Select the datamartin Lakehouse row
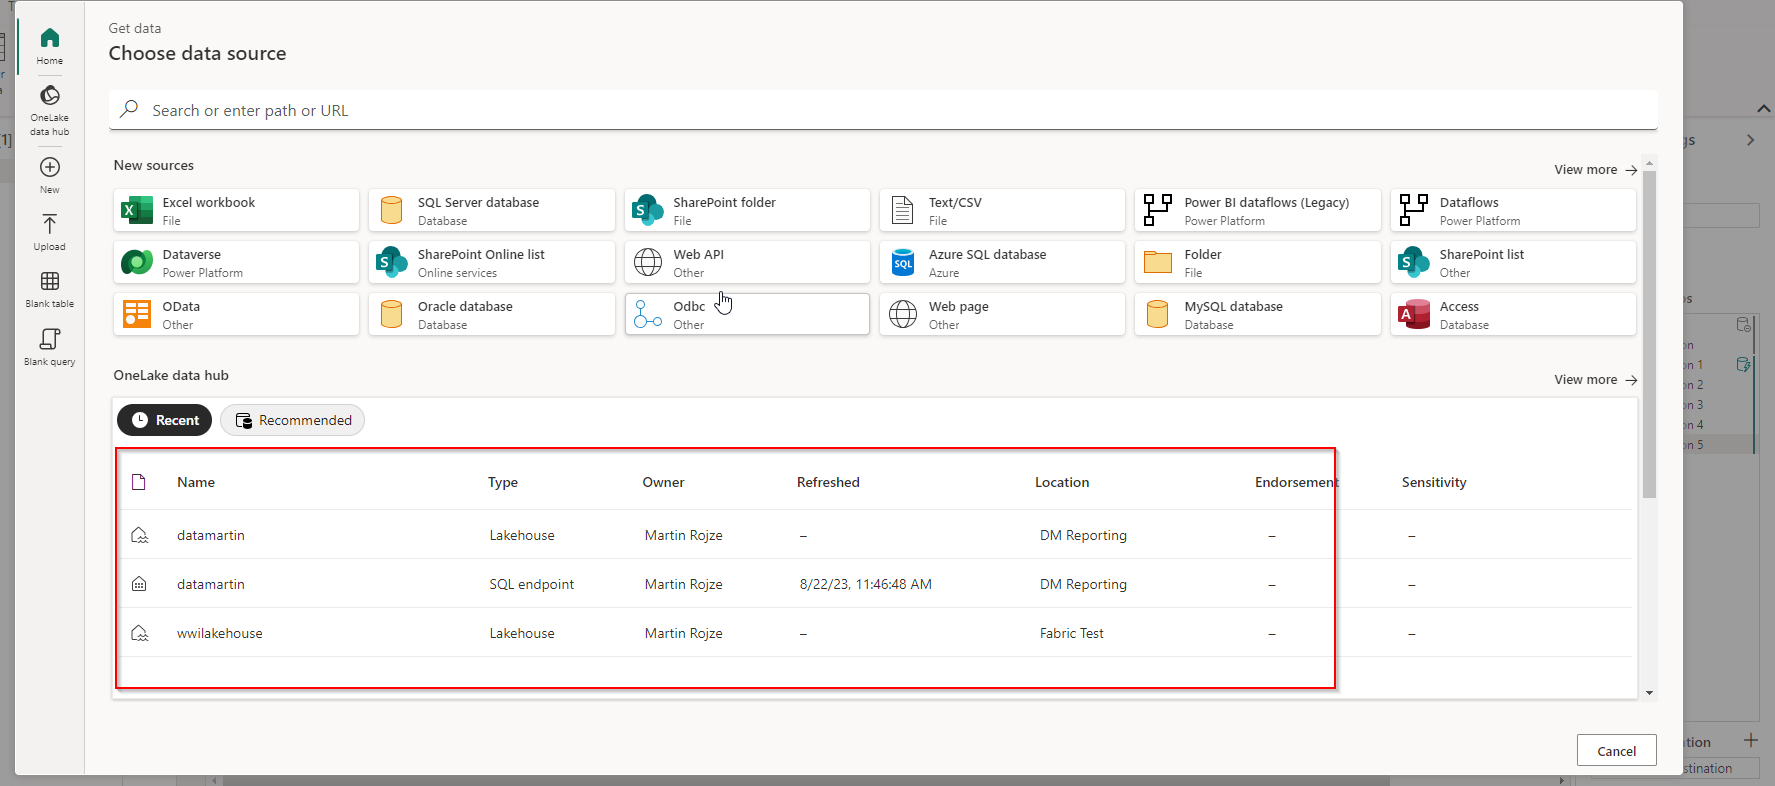This screenshot has width=1775, height=786. coord(873,535)
